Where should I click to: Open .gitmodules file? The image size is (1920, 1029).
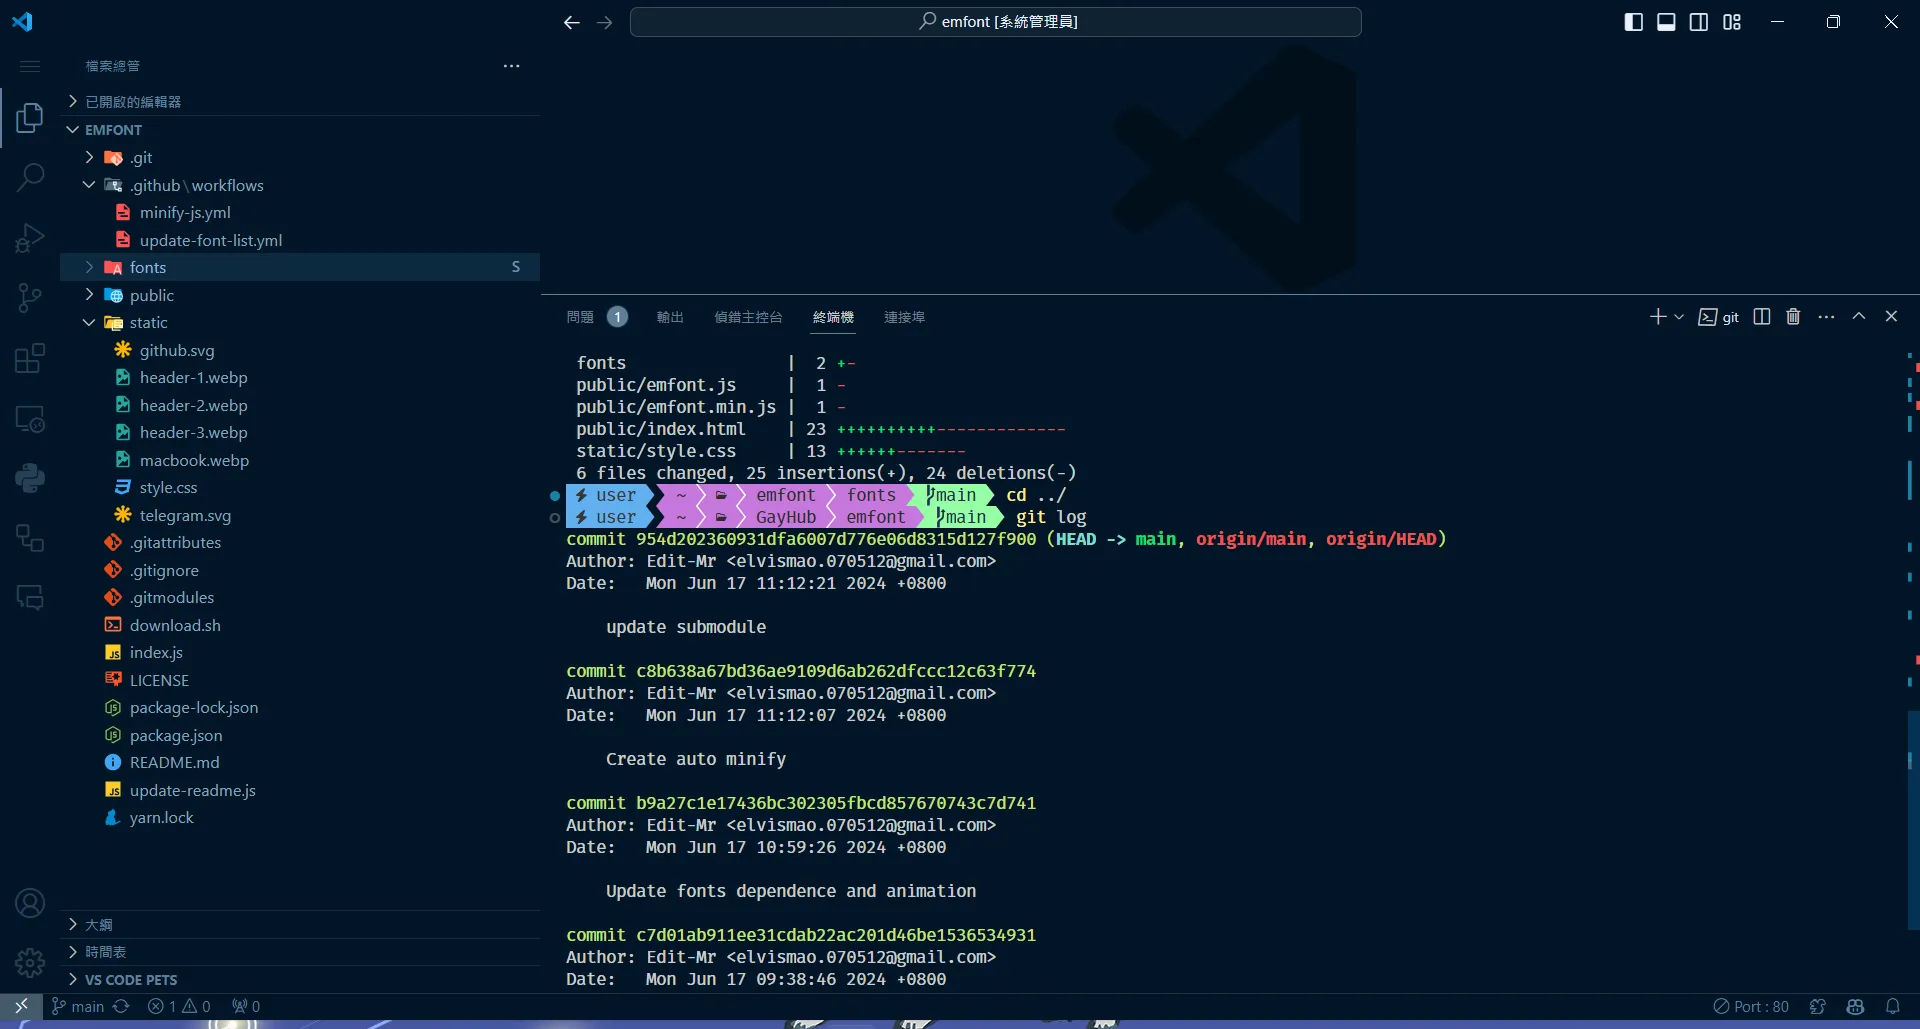coord(300,597)
